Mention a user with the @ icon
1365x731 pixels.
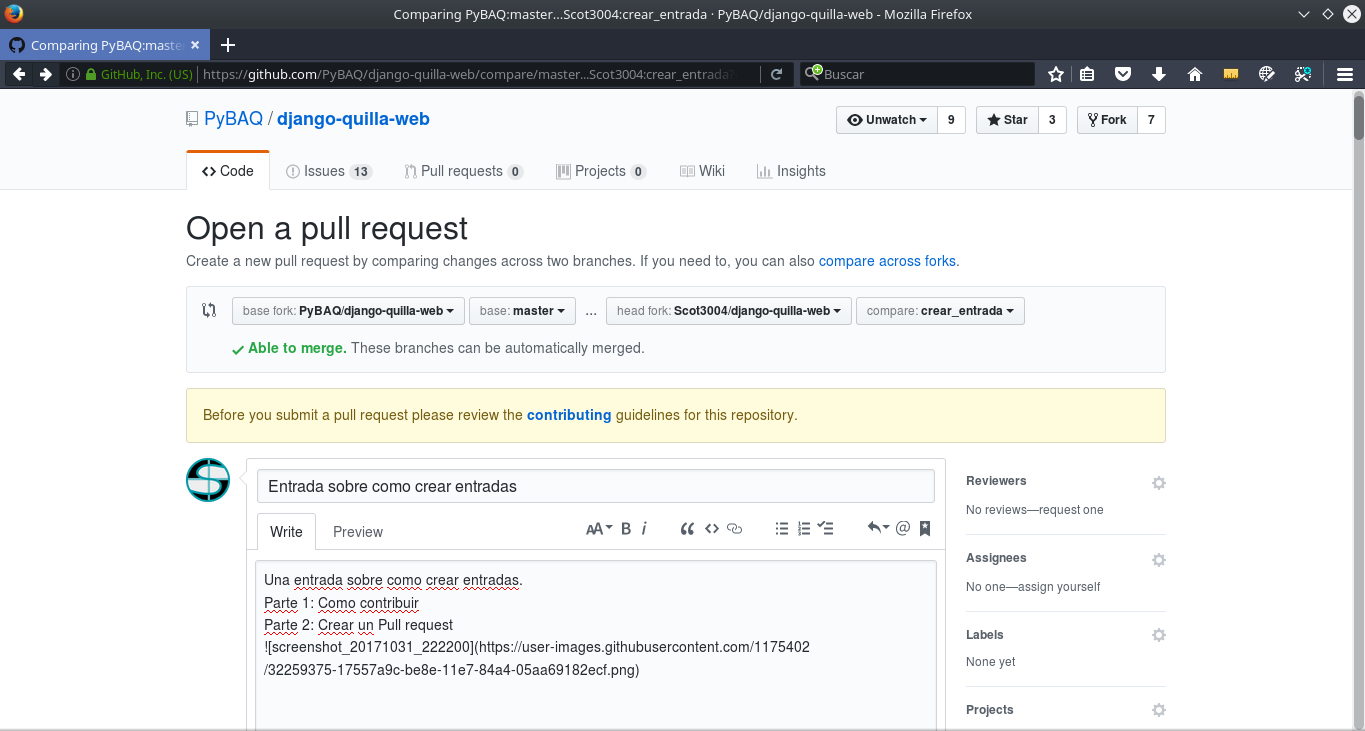[x=903, y=529]
